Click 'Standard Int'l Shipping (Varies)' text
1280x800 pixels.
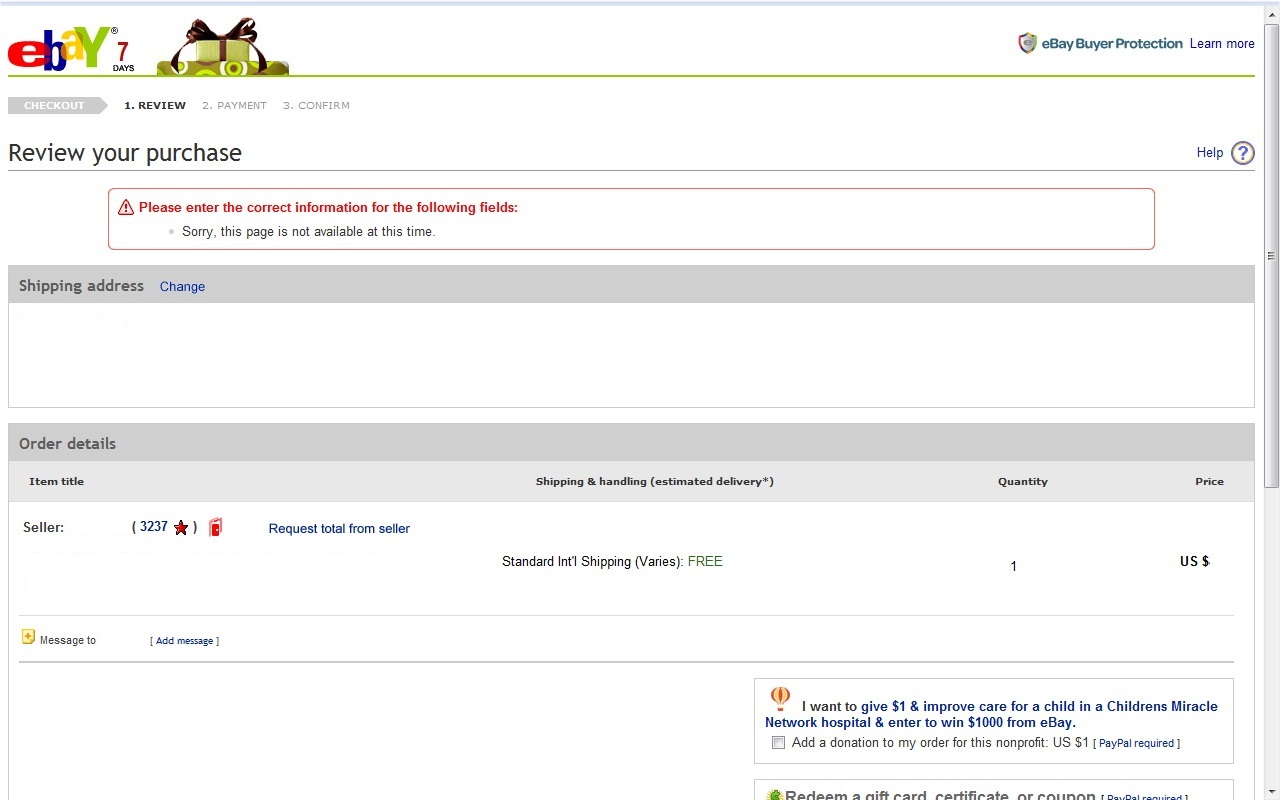(x=593, y=562)
